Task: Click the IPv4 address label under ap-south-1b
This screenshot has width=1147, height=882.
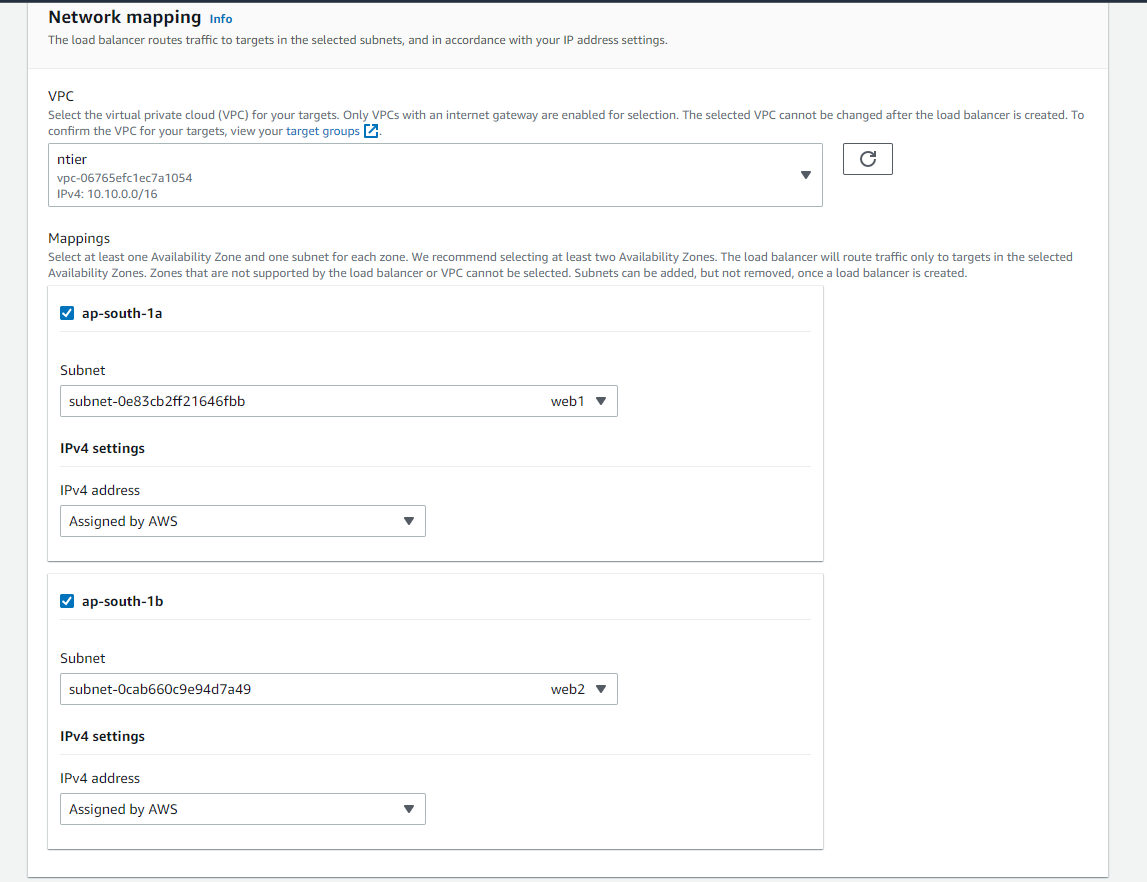Action: 100,778
